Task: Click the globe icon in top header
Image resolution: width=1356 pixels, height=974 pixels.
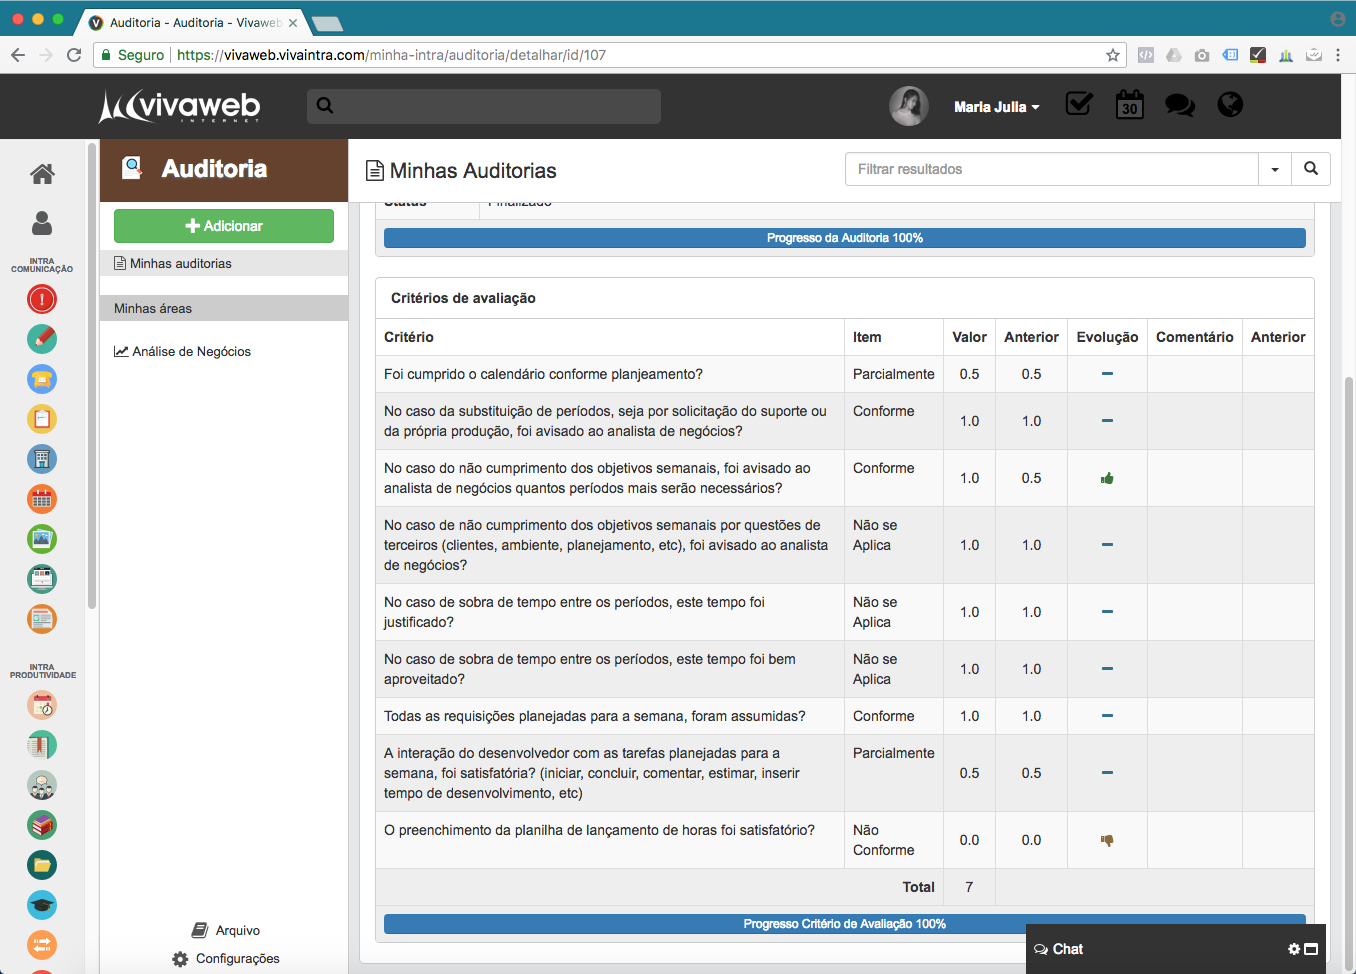Action: [x=1230, y=105]
